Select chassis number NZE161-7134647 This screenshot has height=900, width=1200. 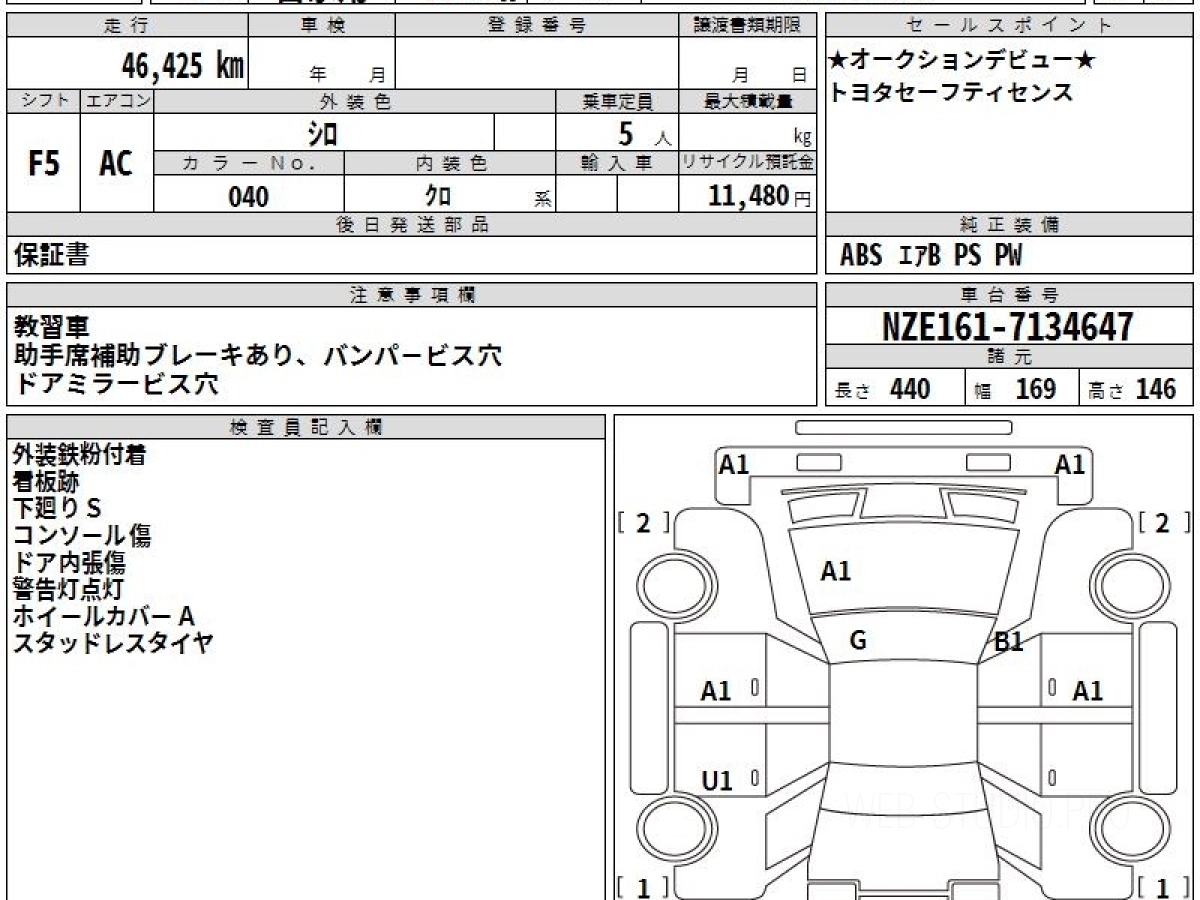[1008, 326]
